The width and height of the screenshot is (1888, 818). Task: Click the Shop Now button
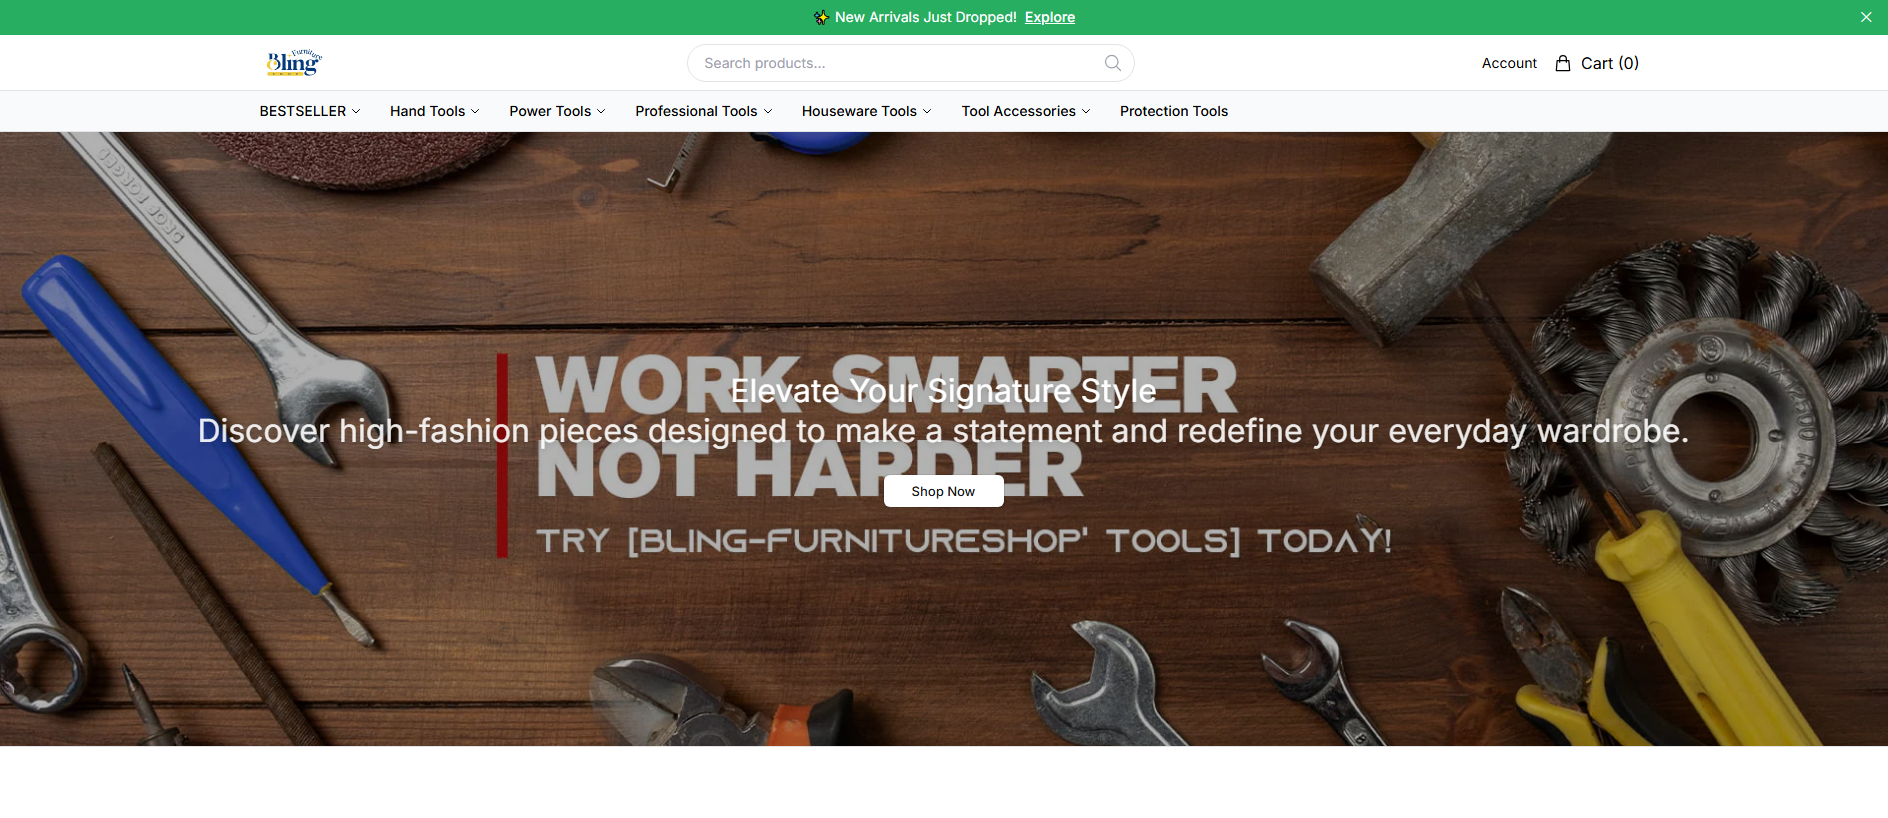pyautogui.click(x=943, y=491)
